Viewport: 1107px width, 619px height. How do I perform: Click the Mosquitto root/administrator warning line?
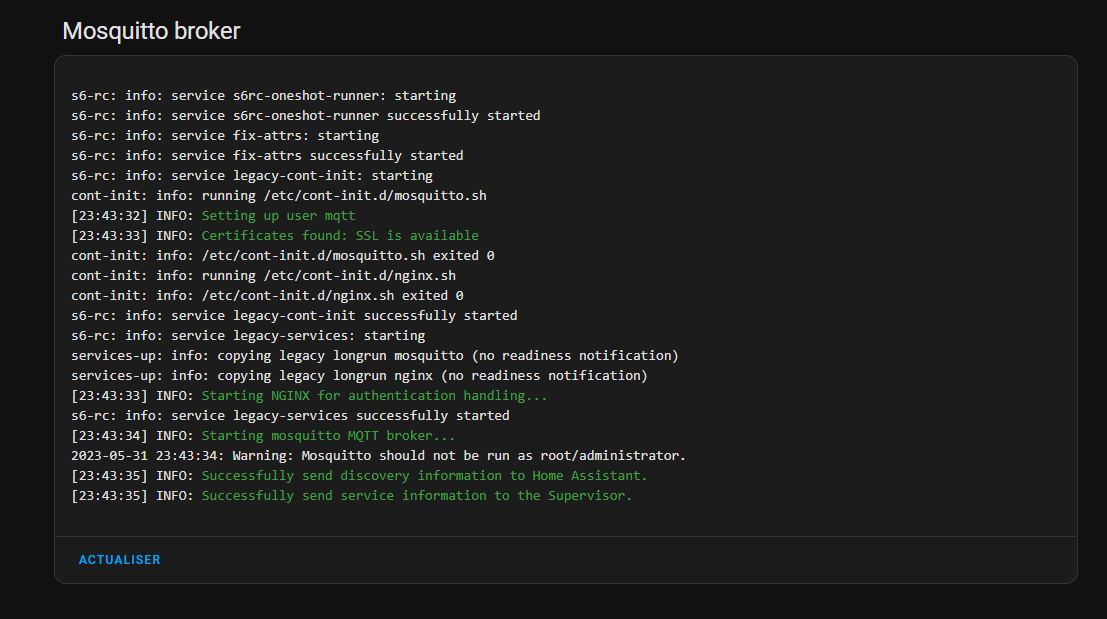[x=378, y=456]
